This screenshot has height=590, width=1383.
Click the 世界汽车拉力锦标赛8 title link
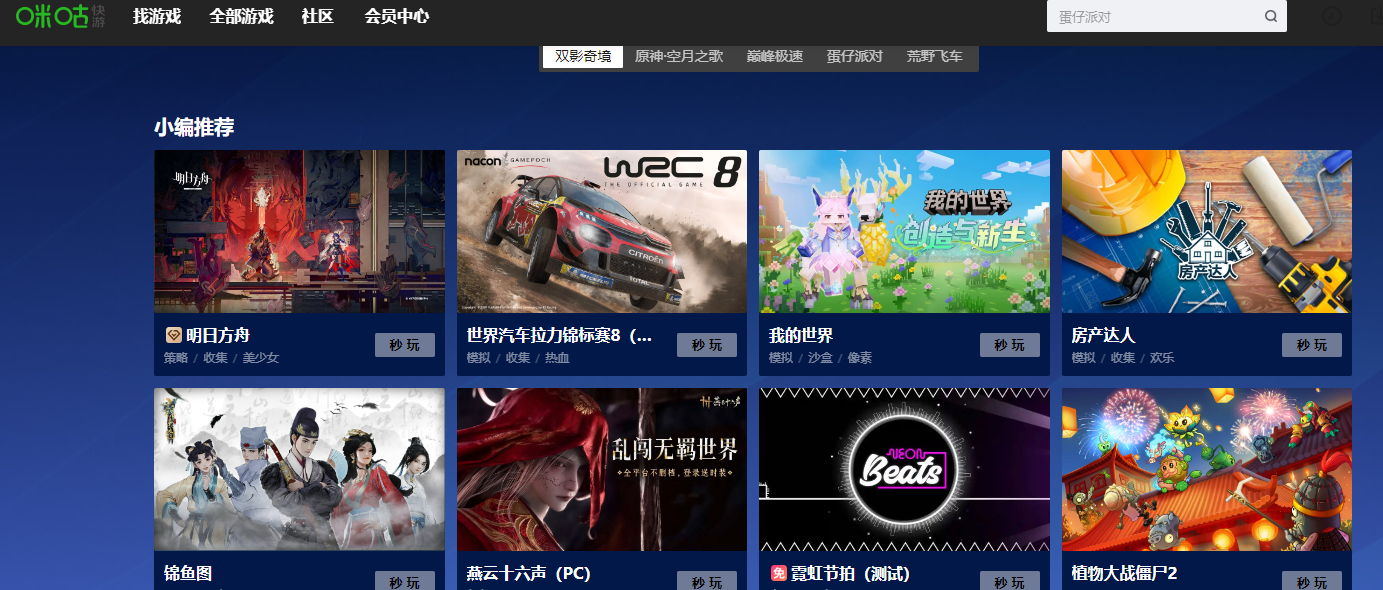[559, 336]
